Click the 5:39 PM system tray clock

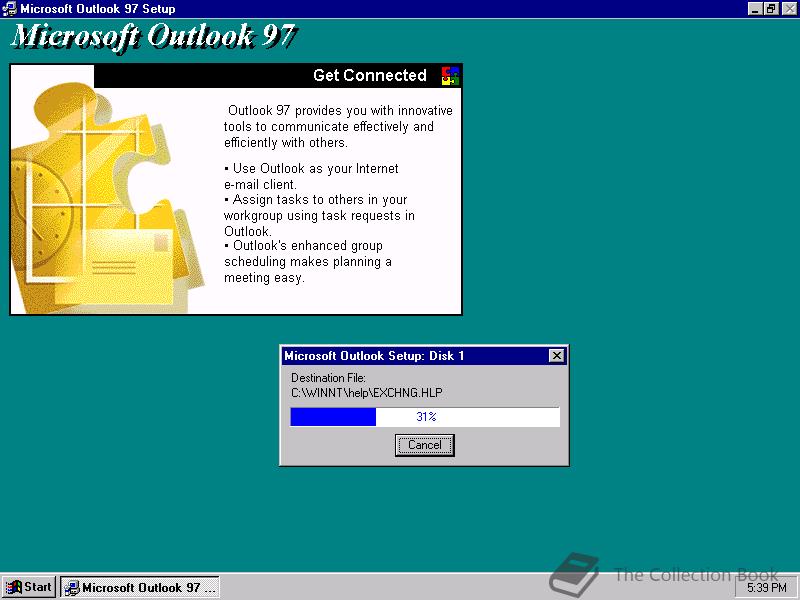click(x=766, y=587)
